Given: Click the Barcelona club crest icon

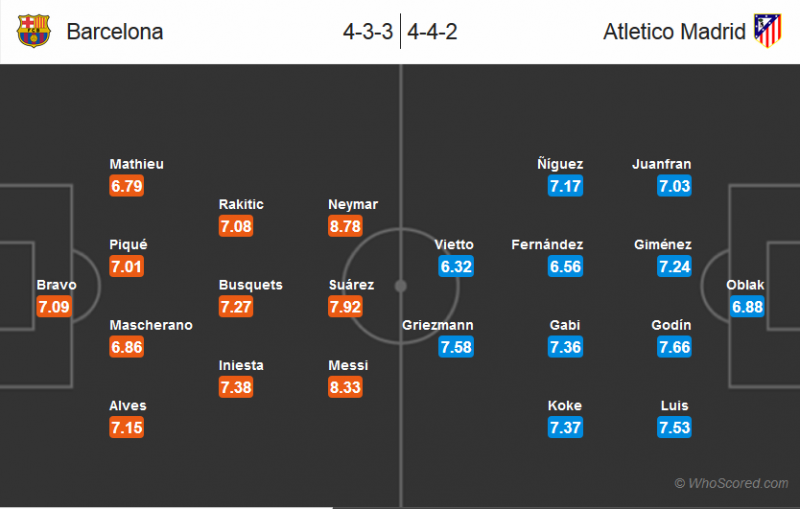Looking at the screenshot, I should [x=33, y=31].
